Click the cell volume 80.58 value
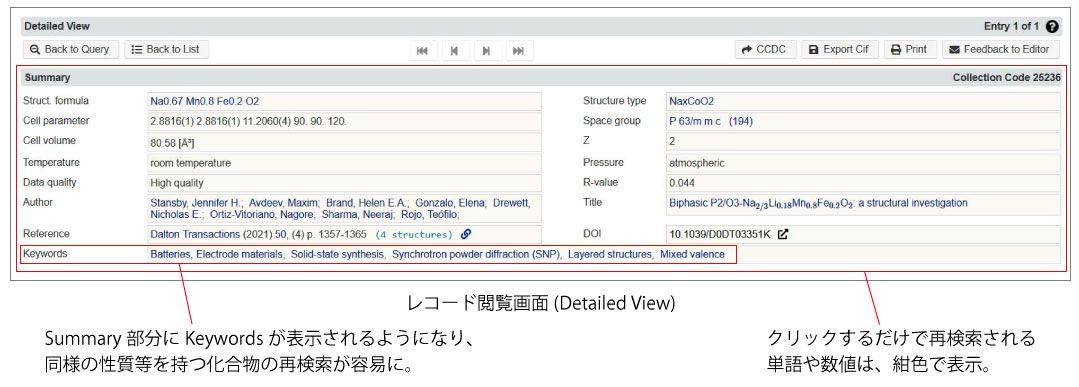The image size is (1079, 387). pos(172,143)
